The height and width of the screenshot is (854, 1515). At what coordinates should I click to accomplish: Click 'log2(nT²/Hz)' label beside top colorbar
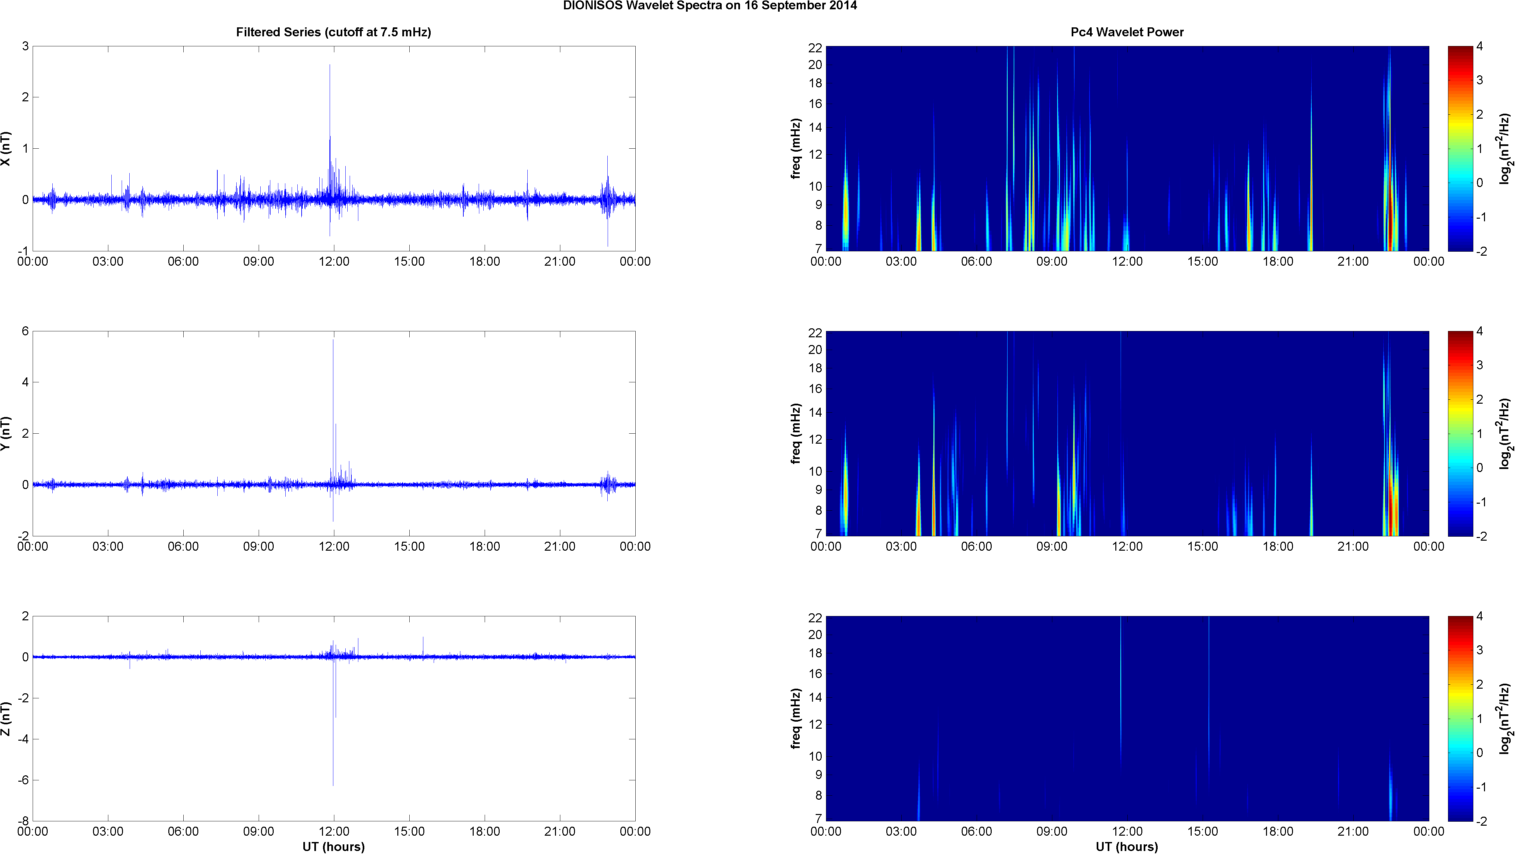click(1505, 148)
